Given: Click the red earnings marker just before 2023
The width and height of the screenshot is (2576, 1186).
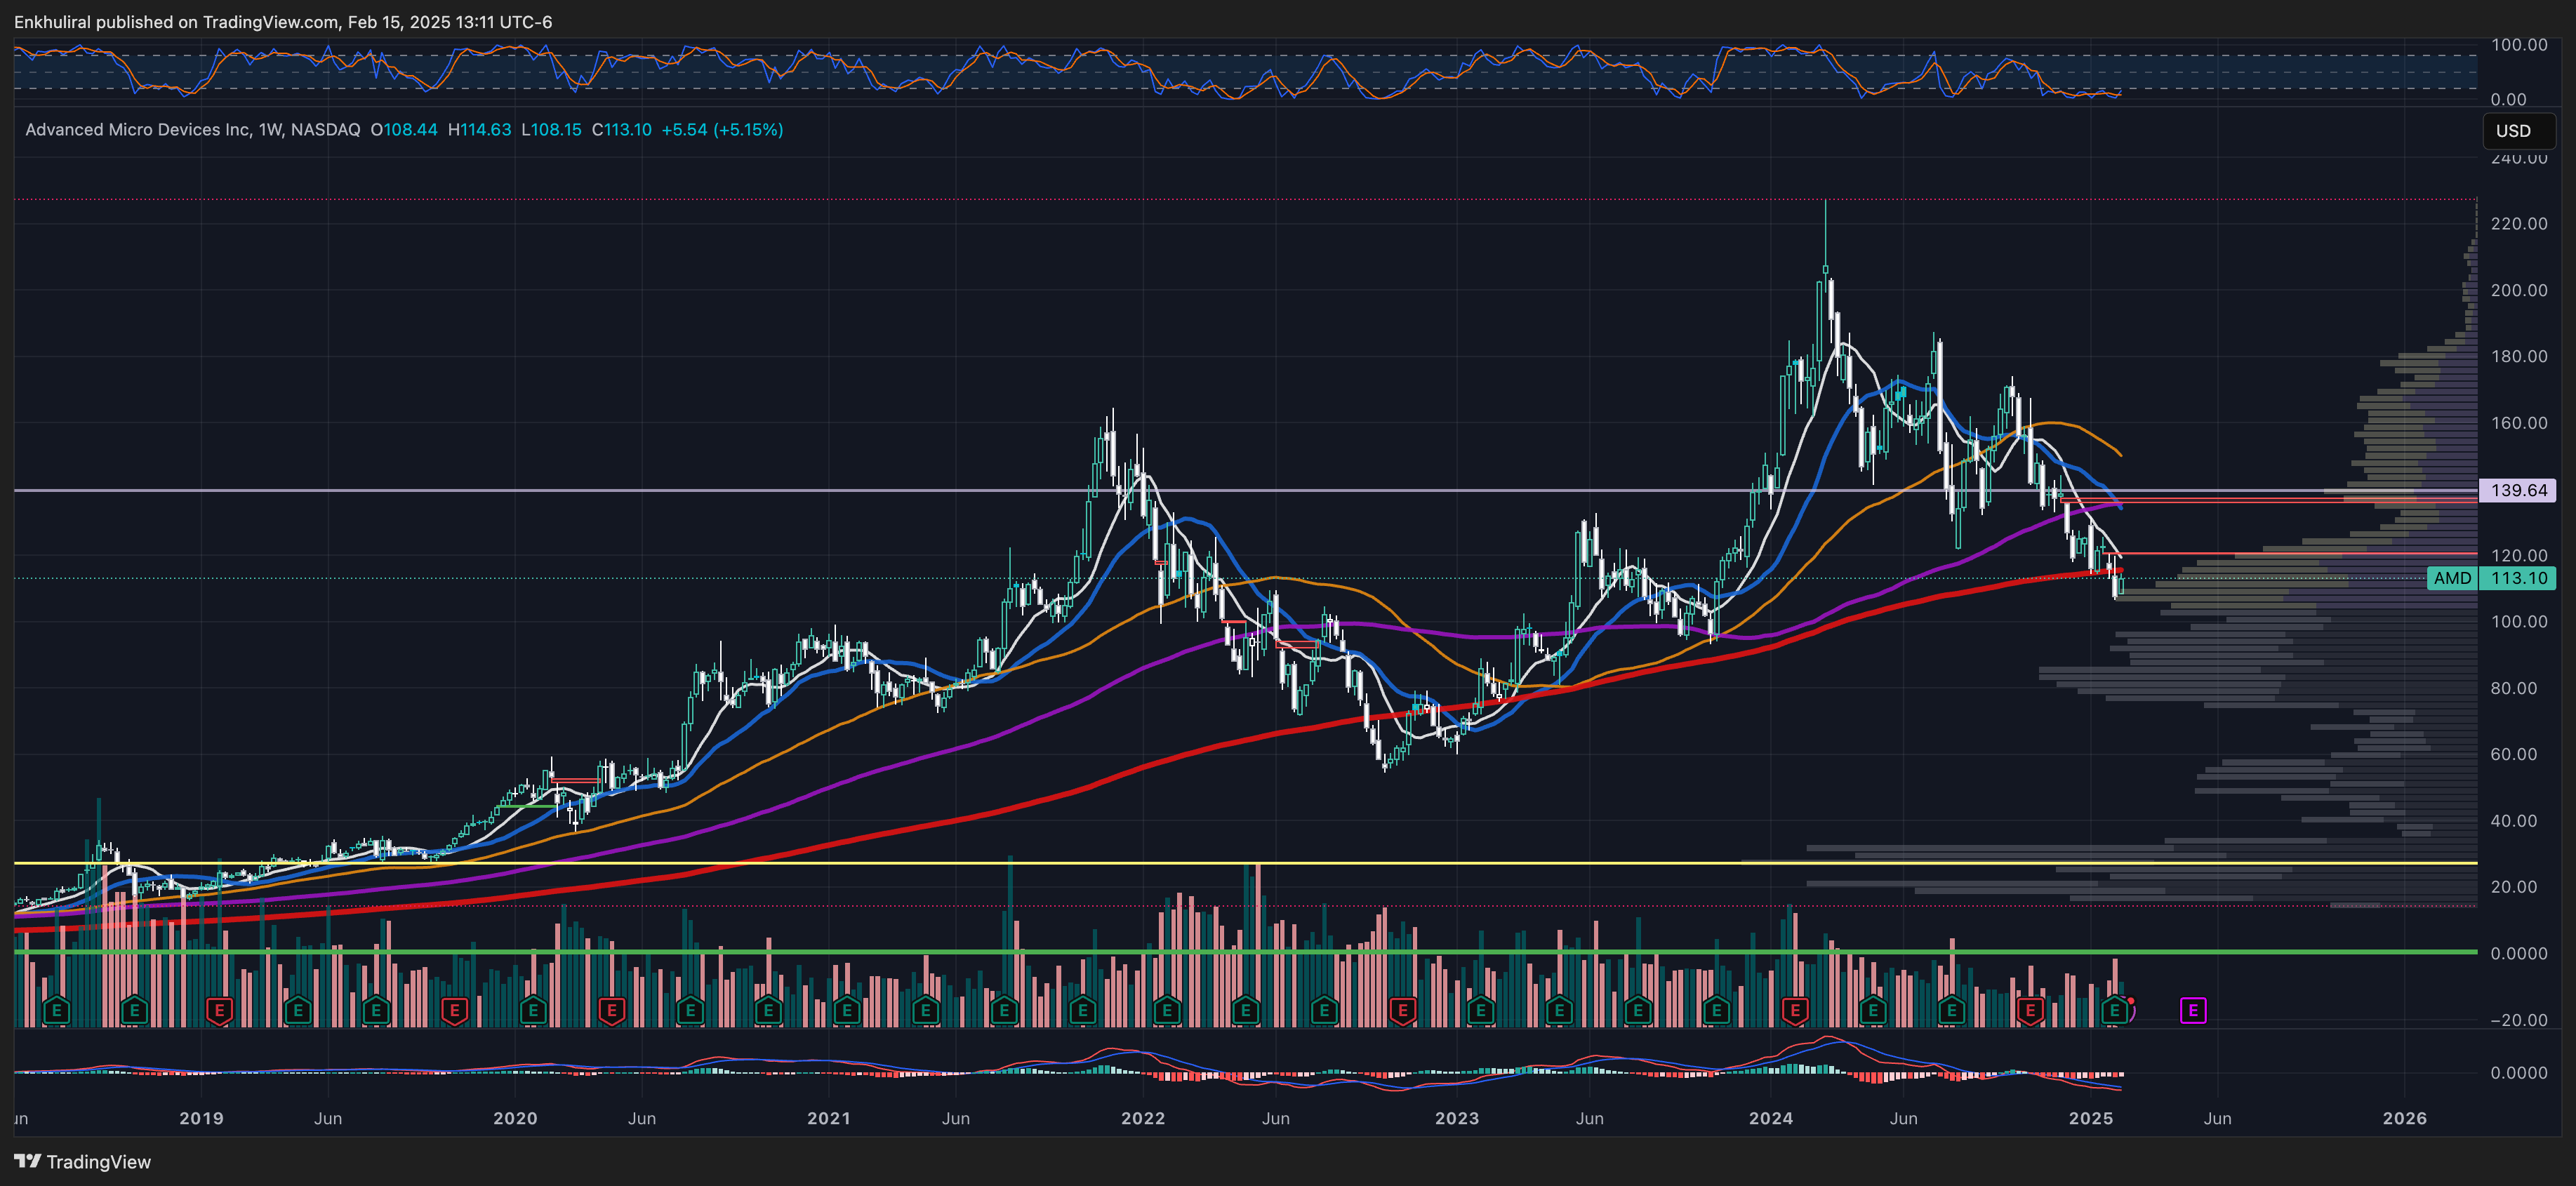Looking at the screenshot, I should click(1402, 1010).
